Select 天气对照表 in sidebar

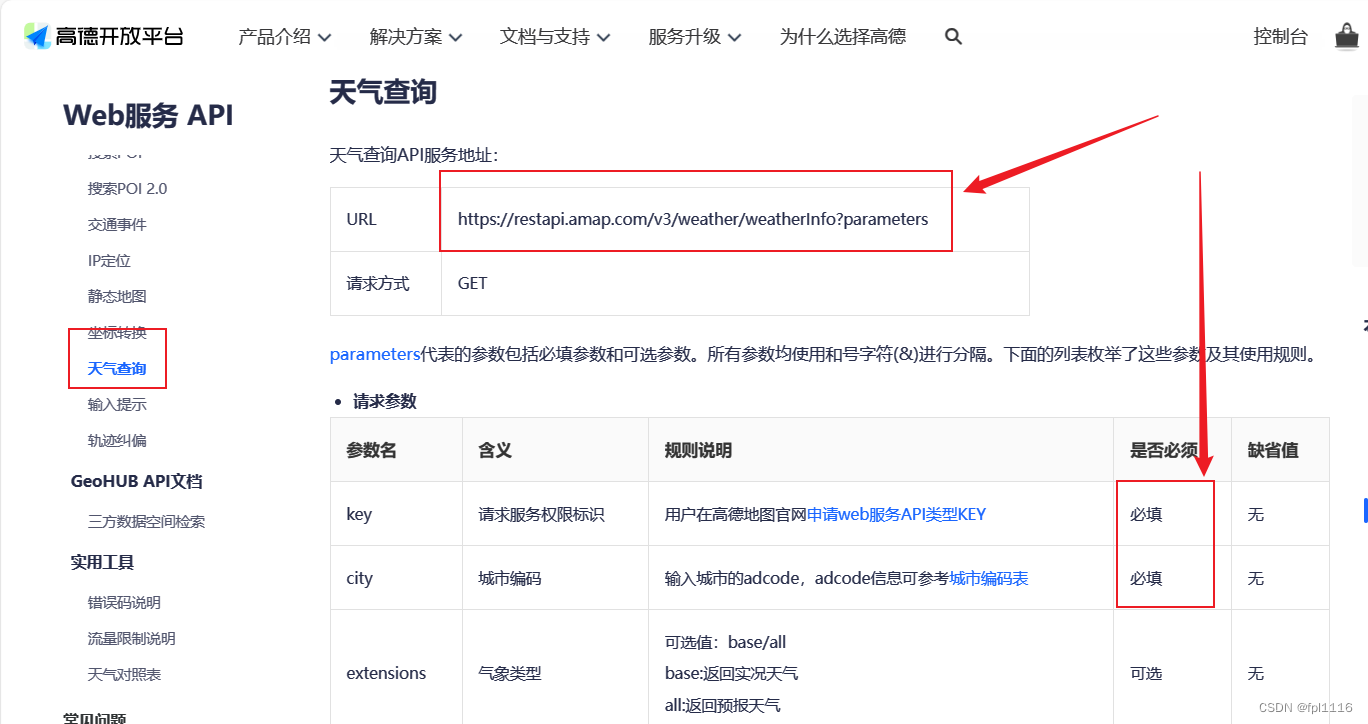[124, 675]
